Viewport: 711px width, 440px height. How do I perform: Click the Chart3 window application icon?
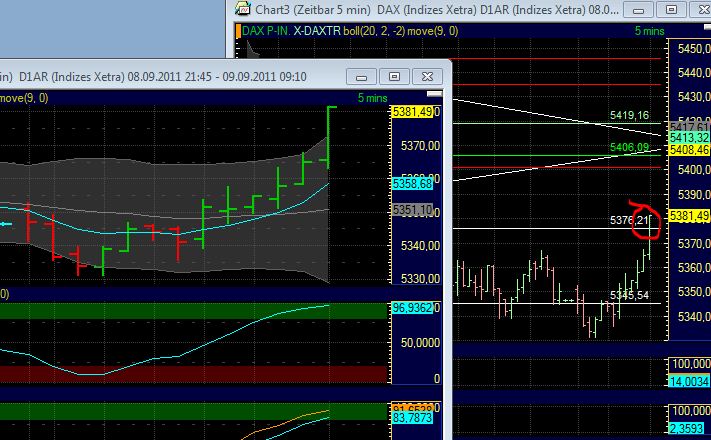(x=243, y=9)
